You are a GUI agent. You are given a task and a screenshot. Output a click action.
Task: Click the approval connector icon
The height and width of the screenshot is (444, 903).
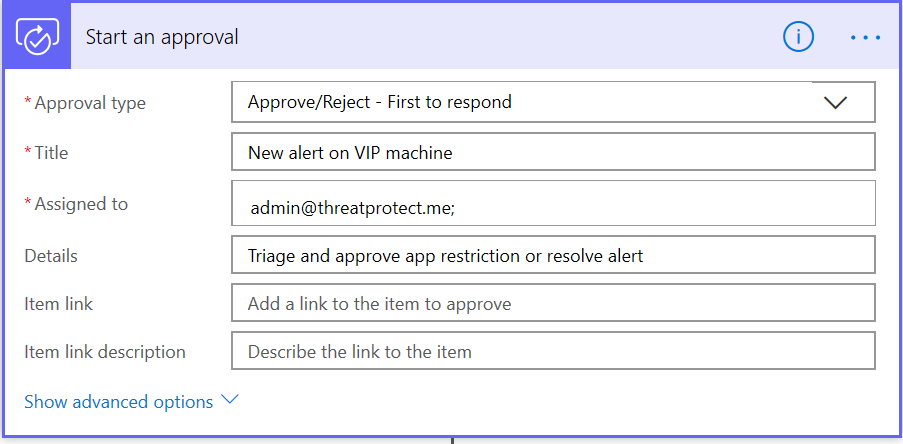click(x=37, y=37)
